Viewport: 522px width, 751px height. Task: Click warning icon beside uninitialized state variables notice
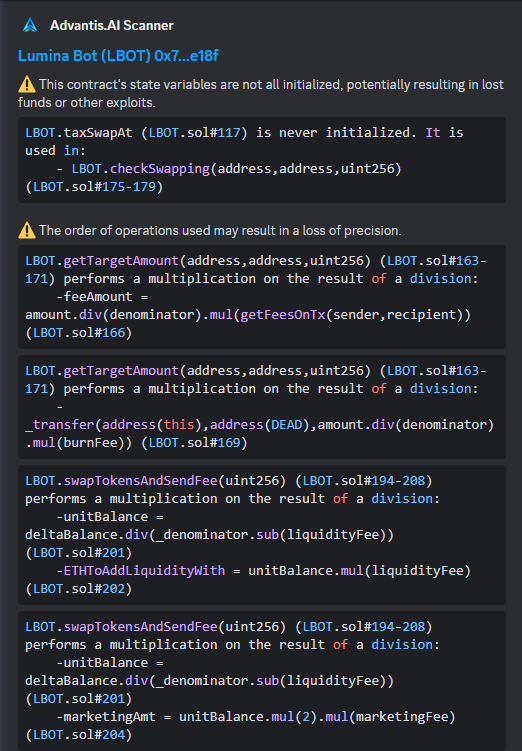click(27, 85)
